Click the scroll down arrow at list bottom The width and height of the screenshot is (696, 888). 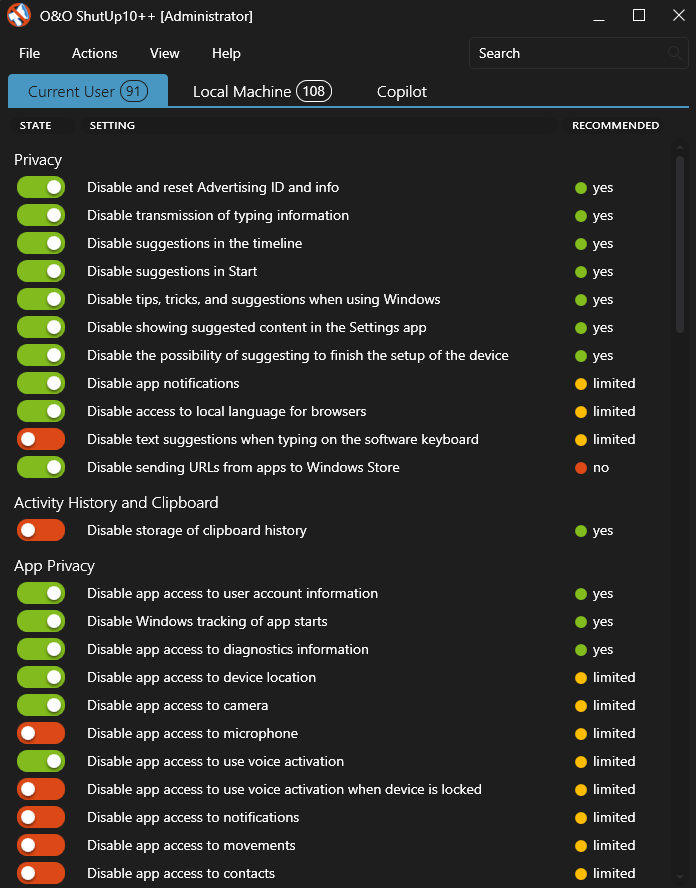tap(680, 878)
